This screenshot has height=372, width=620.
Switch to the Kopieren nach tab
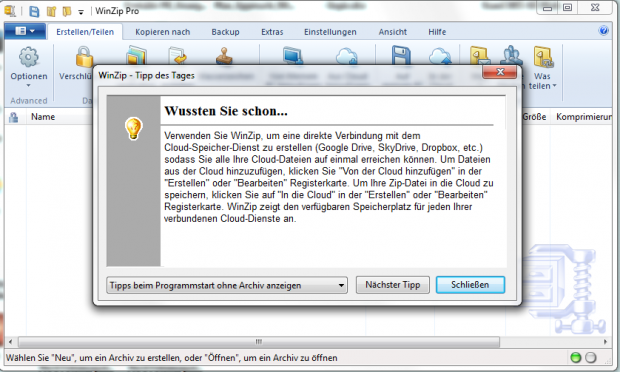tap(163, 32)
